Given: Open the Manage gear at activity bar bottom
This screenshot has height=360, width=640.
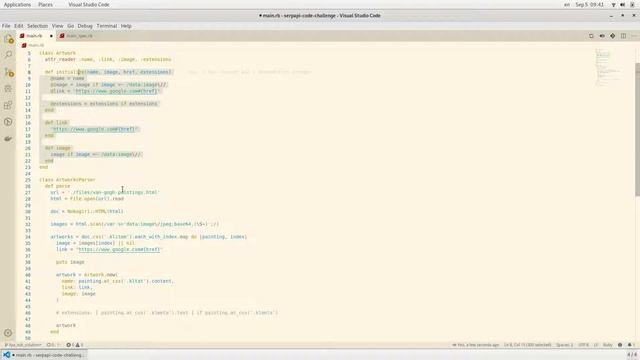Looking at the screenshot, I should tap(8, 333).
